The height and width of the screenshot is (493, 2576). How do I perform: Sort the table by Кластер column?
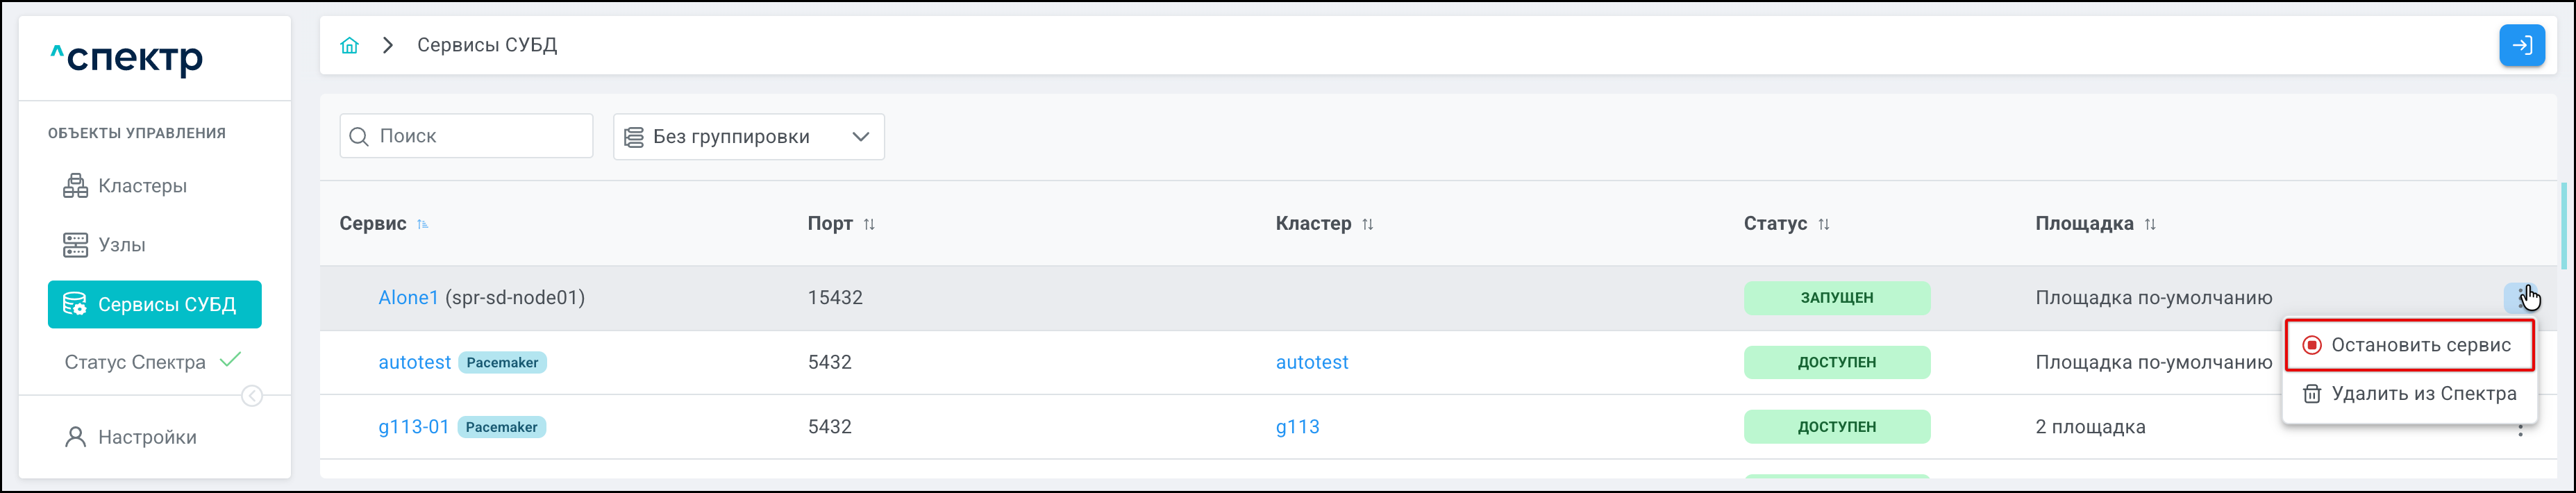click(x=1367, y=224)
